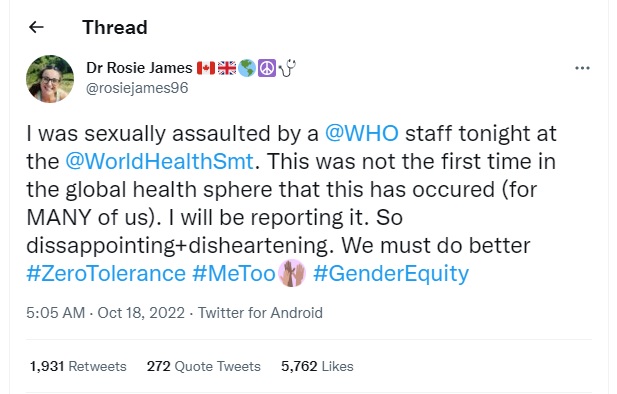This screenshot has width=617, height=394.
Task: Click the stethoscope emoji in name
Action: [288, 68]
